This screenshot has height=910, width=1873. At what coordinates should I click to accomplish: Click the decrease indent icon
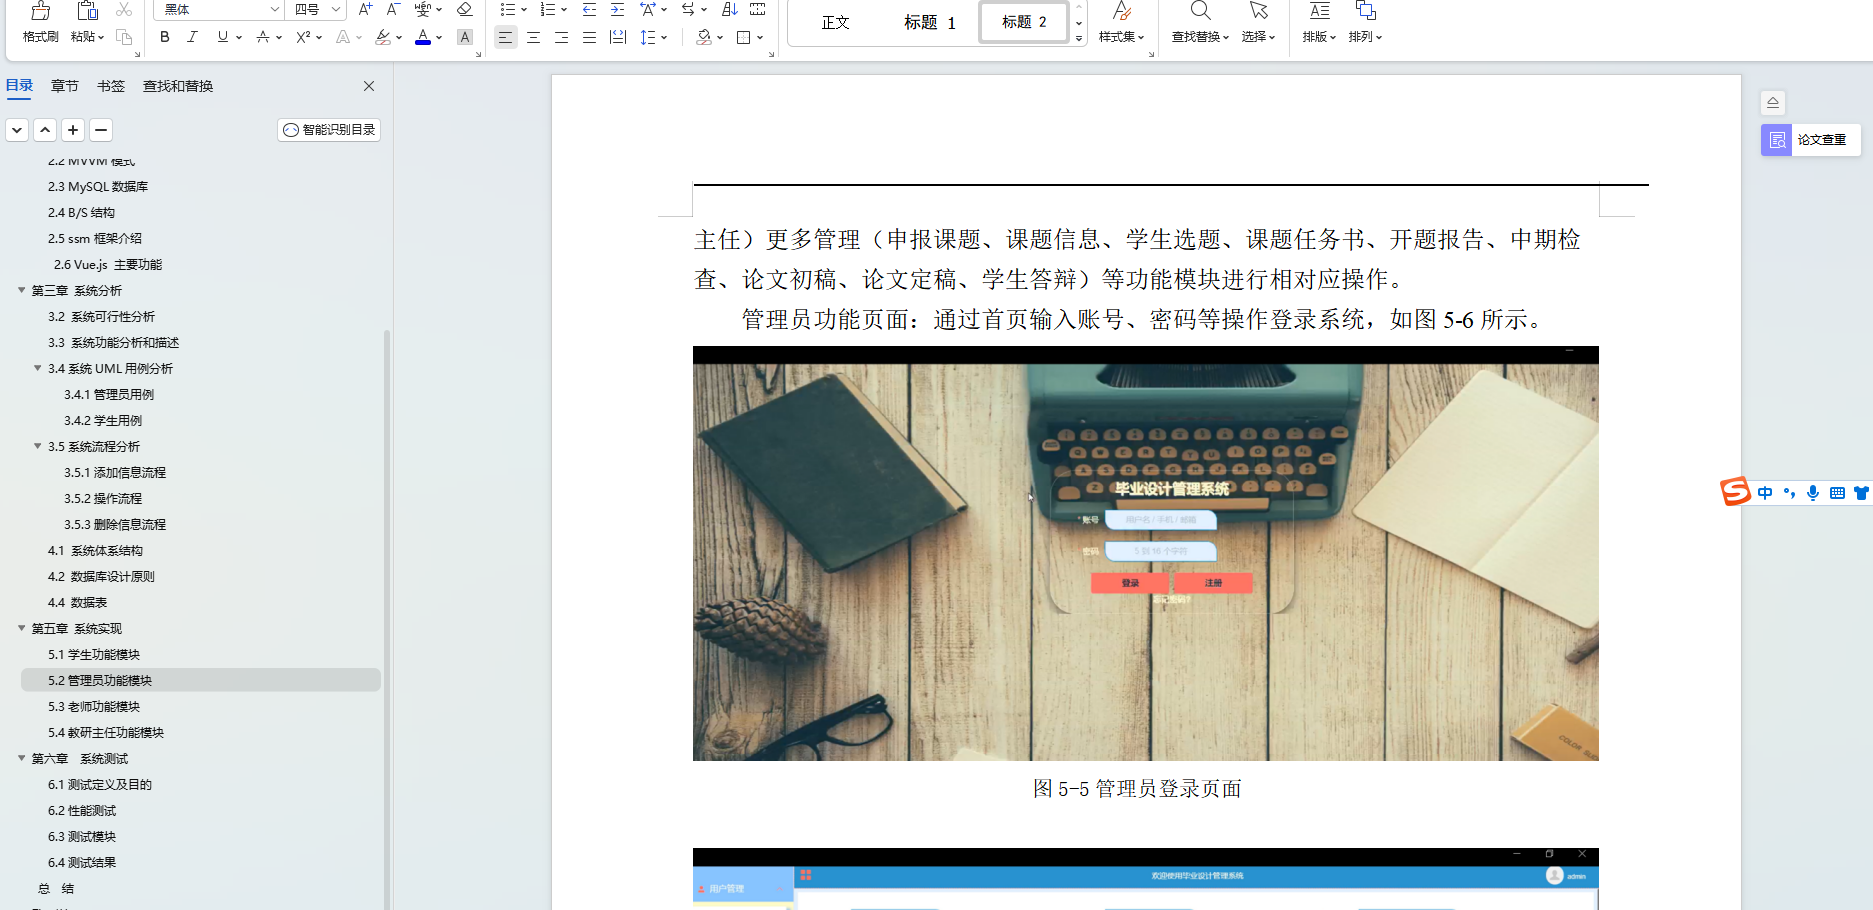click(589, 9)
